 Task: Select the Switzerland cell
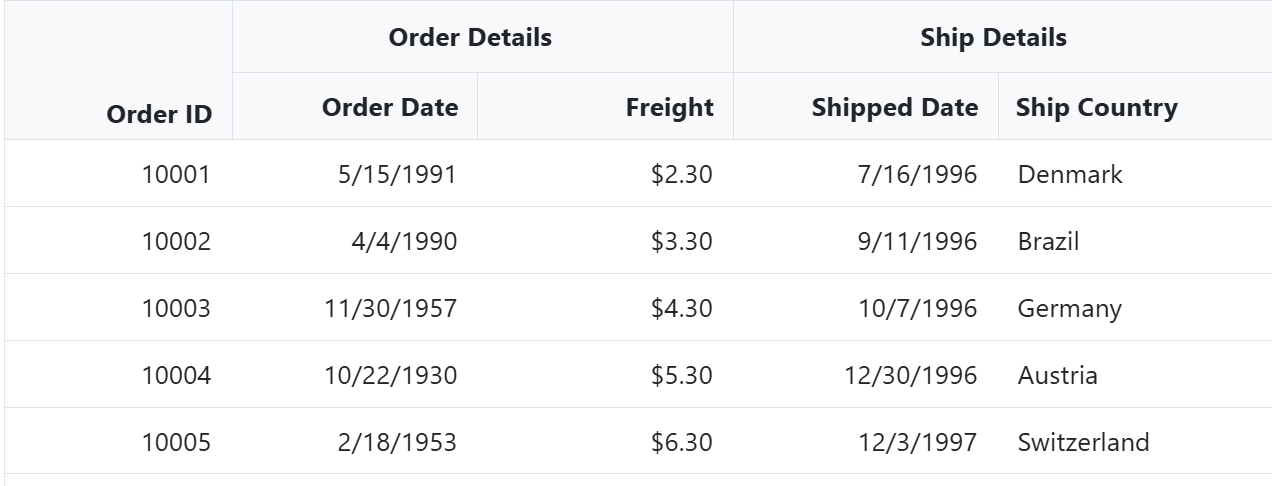tap(1083, 442)
